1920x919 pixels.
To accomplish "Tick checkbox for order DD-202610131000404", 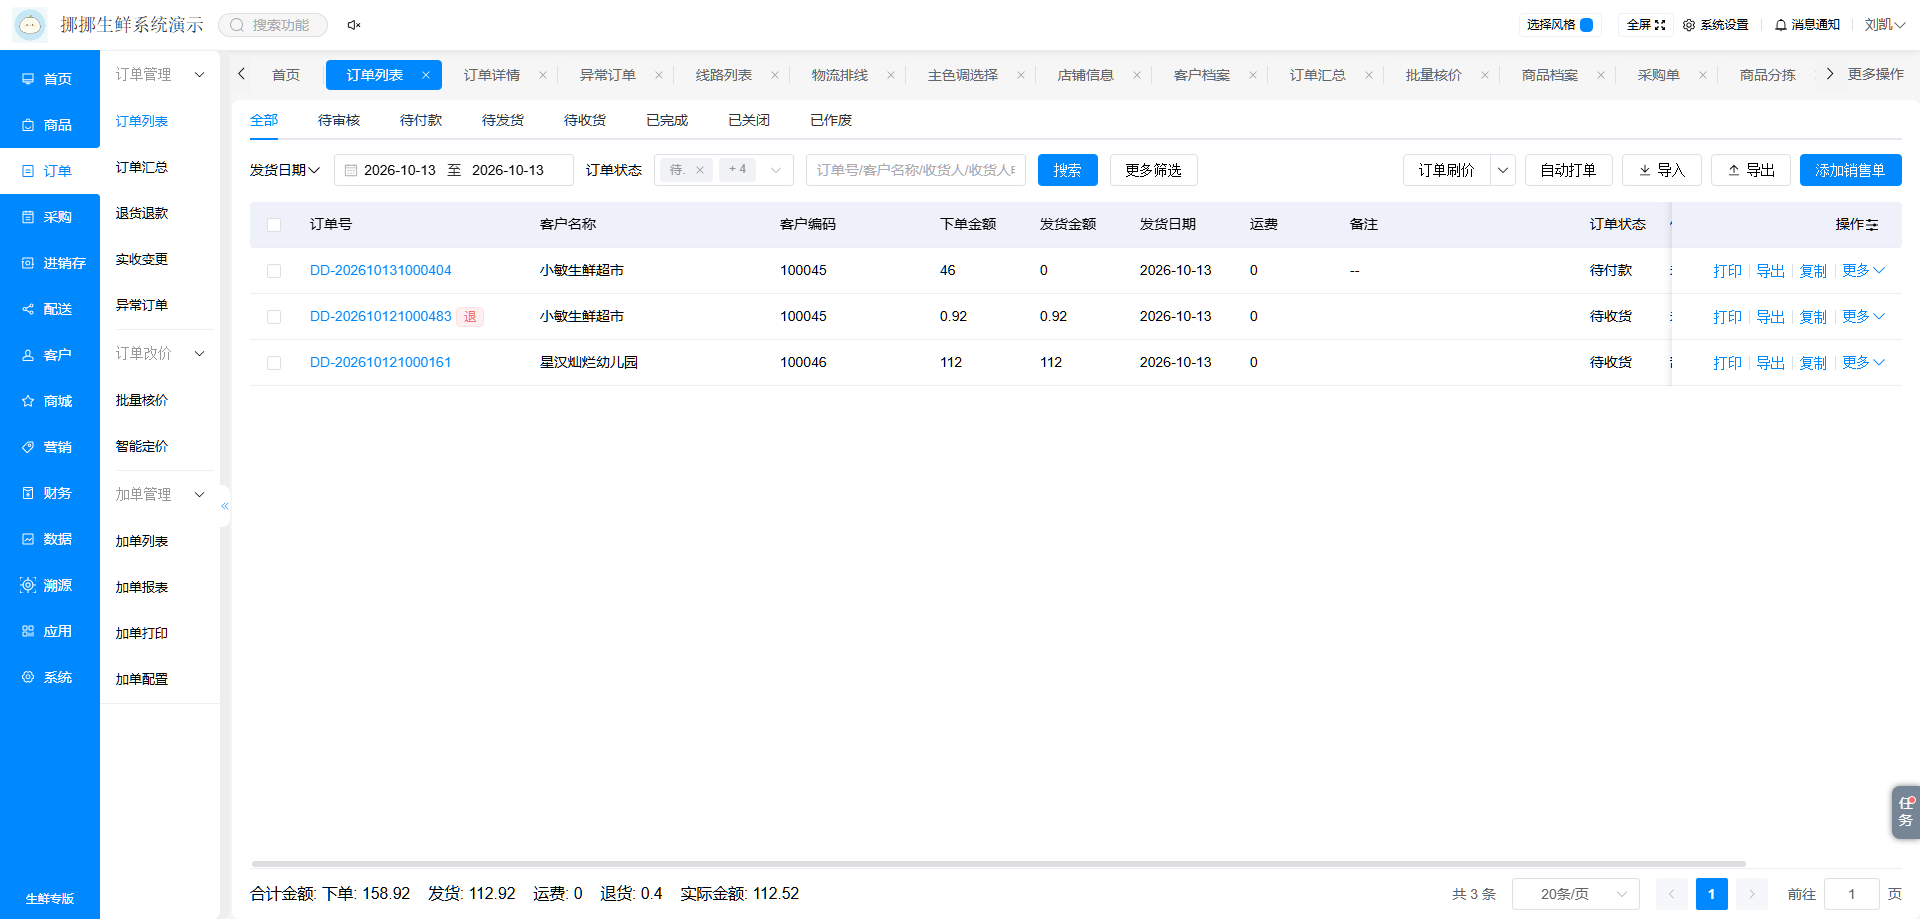I will [x=274, y=271].
